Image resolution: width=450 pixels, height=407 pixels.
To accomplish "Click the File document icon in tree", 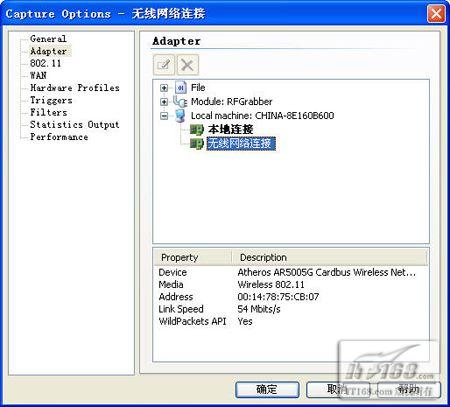I will (x=180, y=88).
